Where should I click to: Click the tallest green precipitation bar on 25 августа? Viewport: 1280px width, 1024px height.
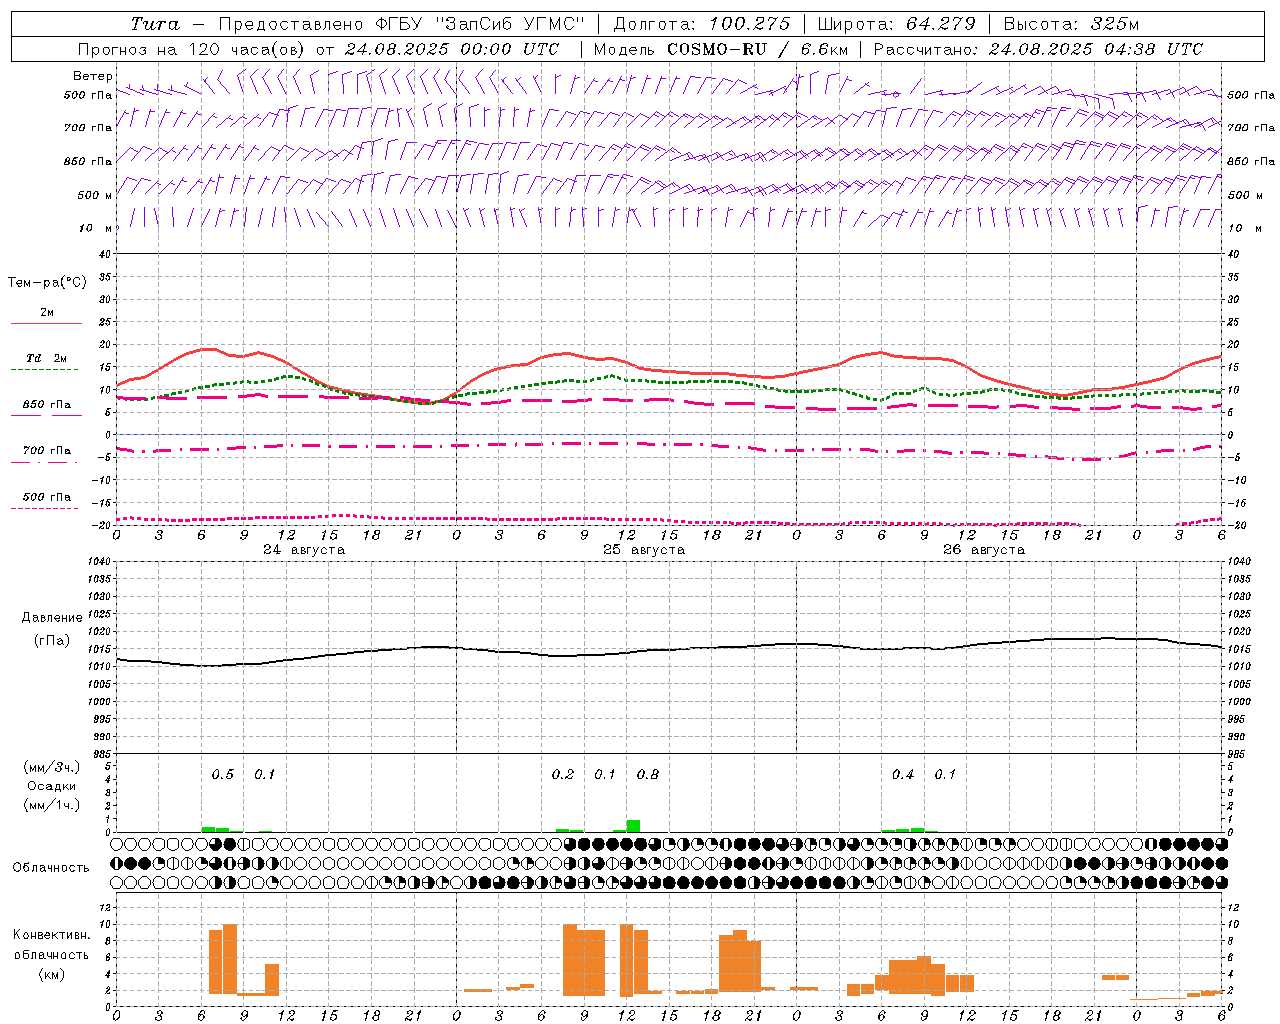633,826
